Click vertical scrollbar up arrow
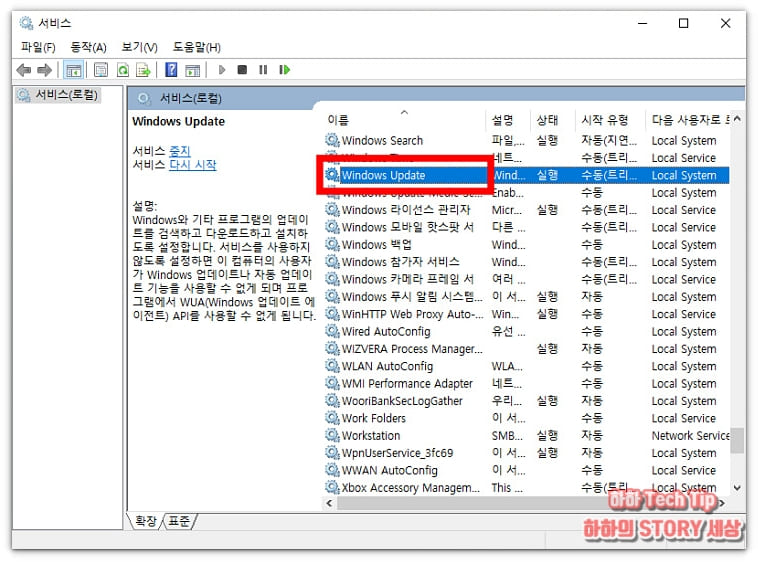 pyautogui.click(x=737, y=119)
